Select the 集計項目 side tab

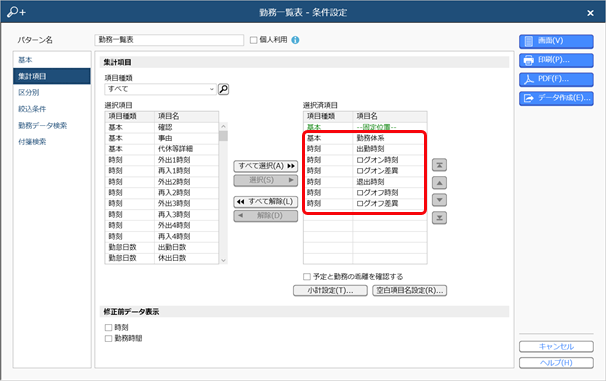click(52, 76)
